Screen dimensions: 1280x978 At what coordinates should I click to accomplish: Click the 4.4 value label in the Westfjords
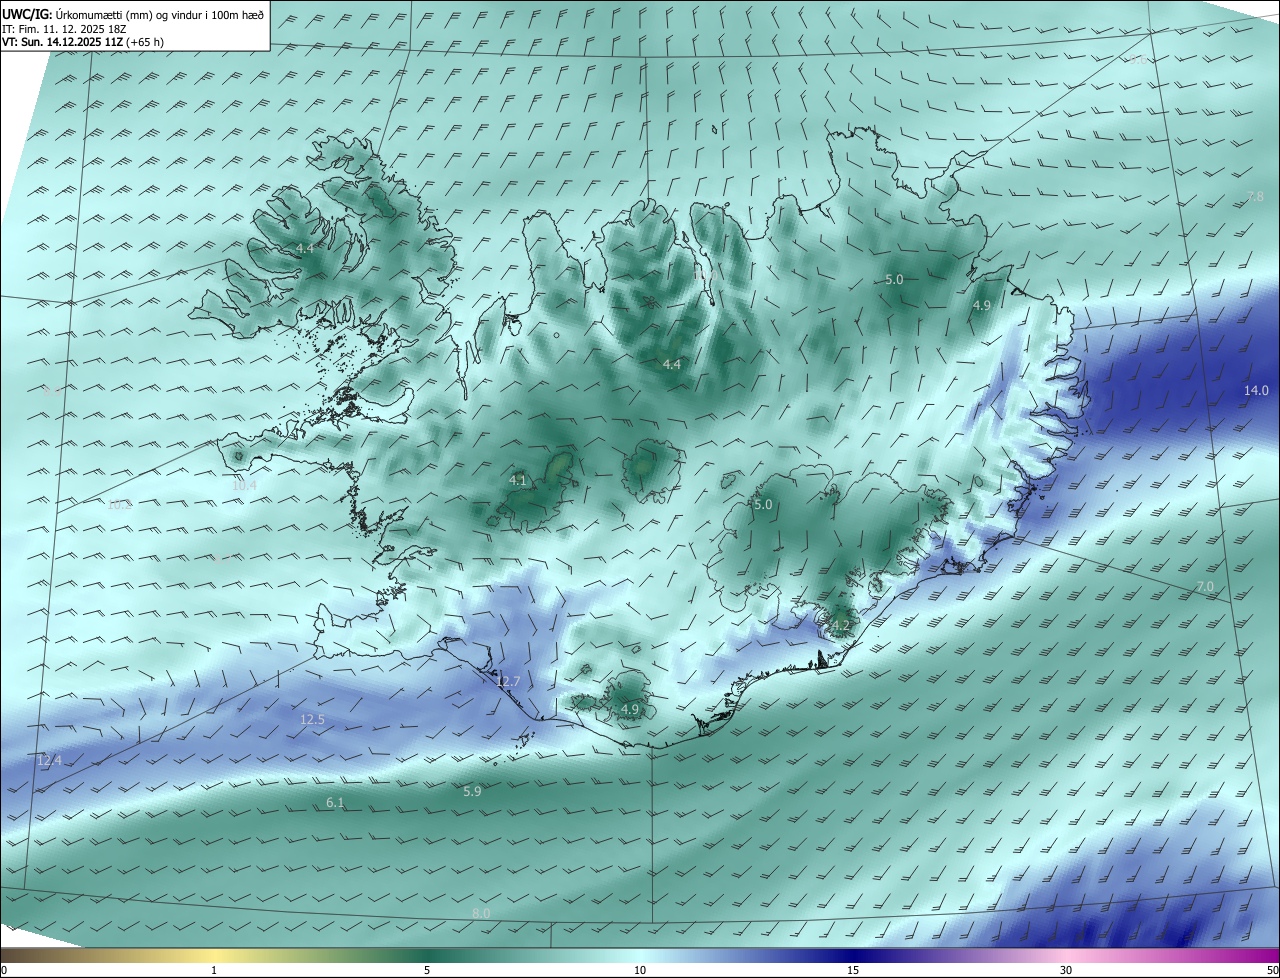click(304, 248)
